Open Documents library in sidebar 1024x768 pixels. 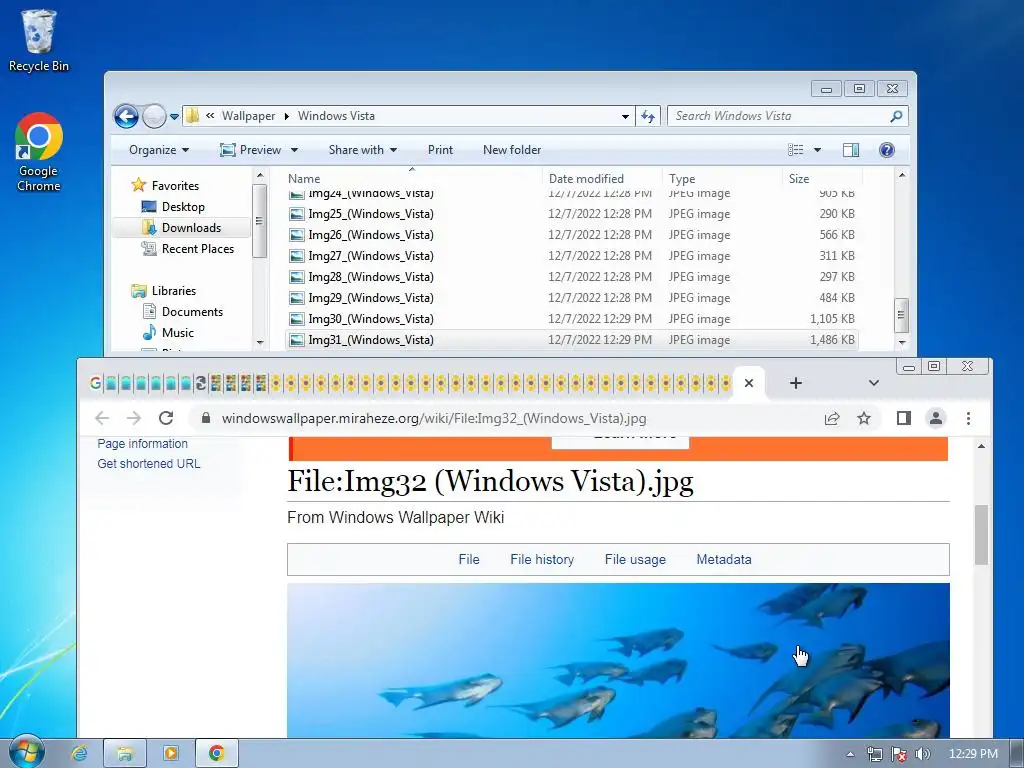click(x=192, y=312)
